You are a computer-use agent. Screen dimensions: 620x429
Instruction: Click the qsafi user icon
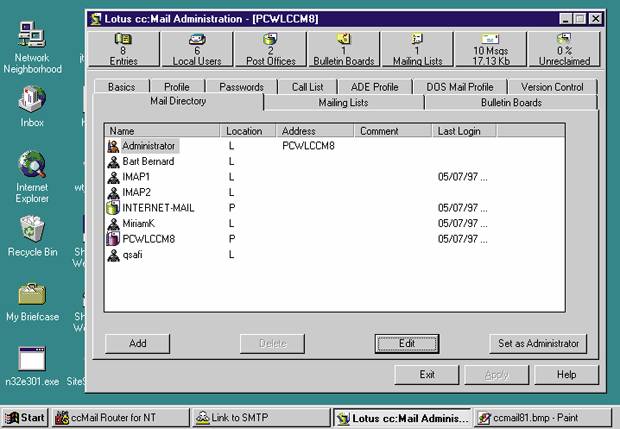113,255
